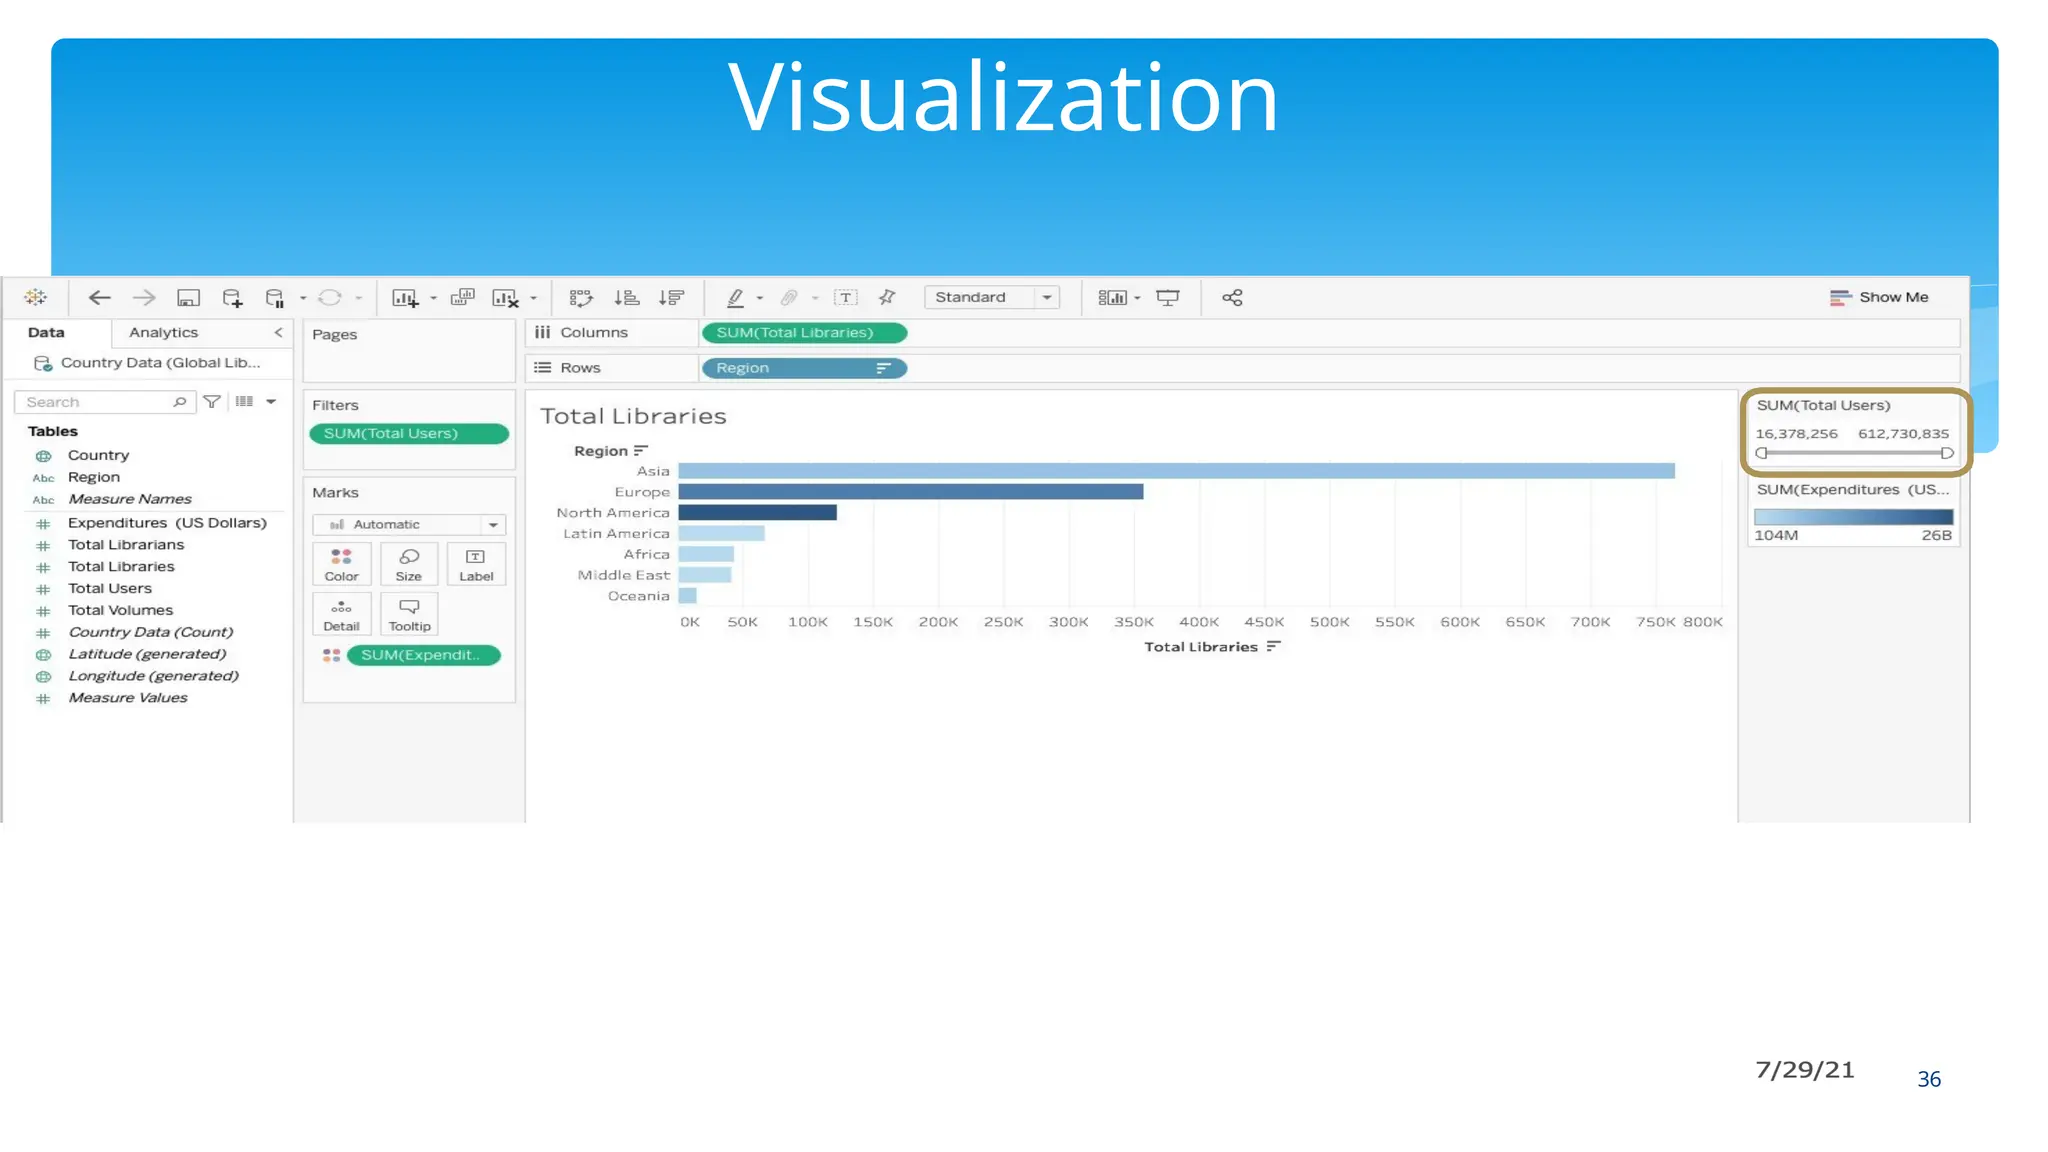The width and height of the screenshot is (2048, 1152).
Task: Click the Show Mark Labels T icon
Action: tap(846, 298)
